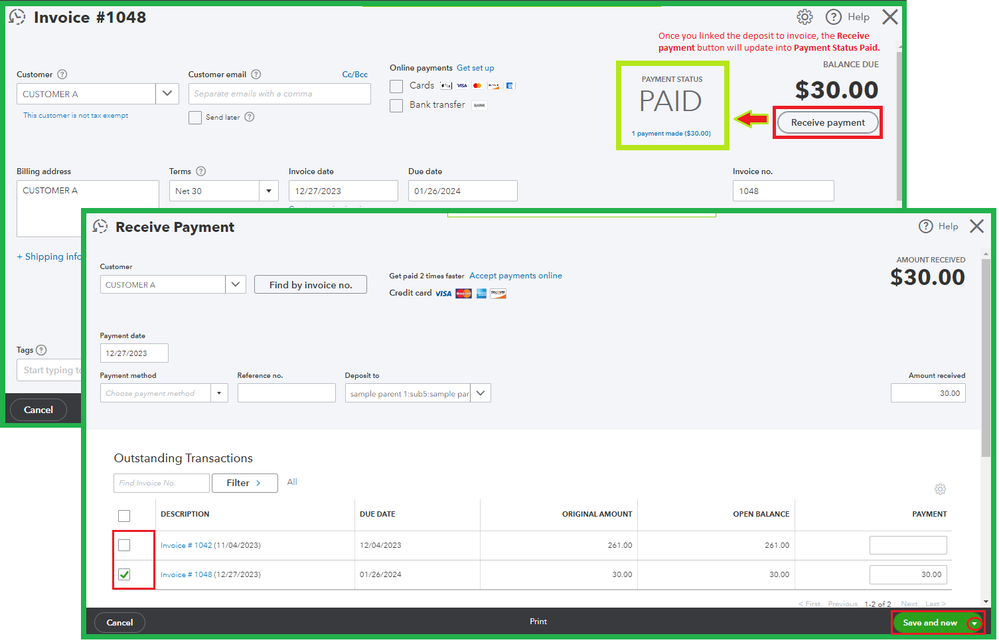This screenshot has width=999, height=643.
Task: Click the Receive payment button
Action: click(828, 123)
